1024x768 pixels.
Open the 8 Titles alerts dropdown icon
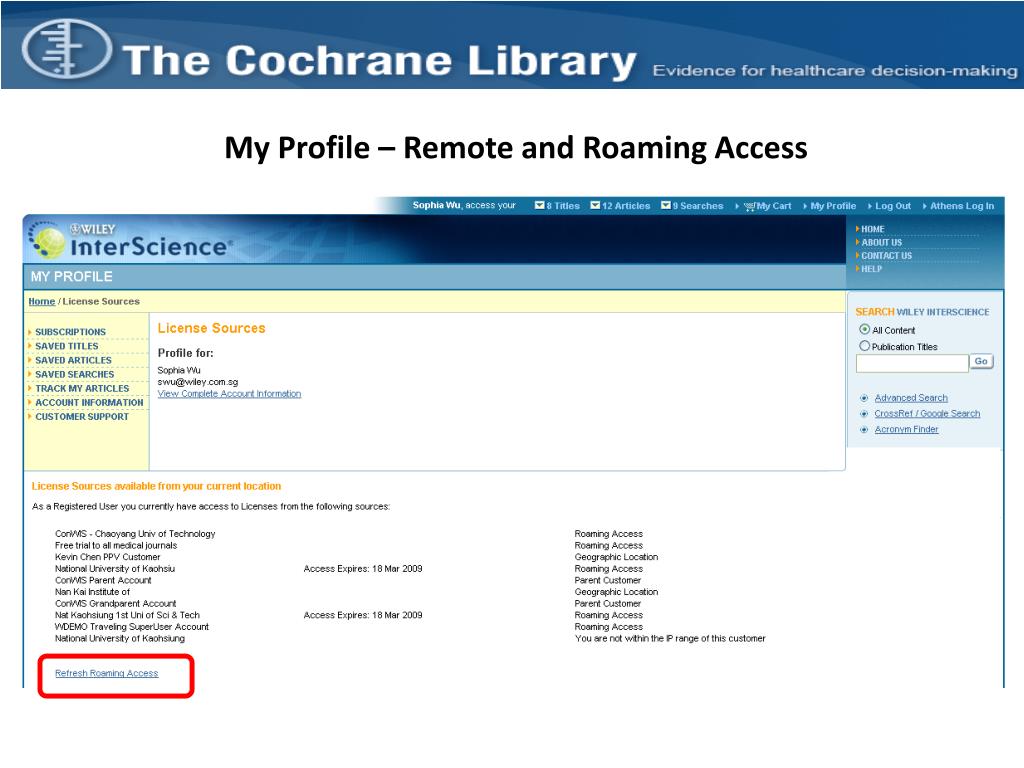click(538, 205)
